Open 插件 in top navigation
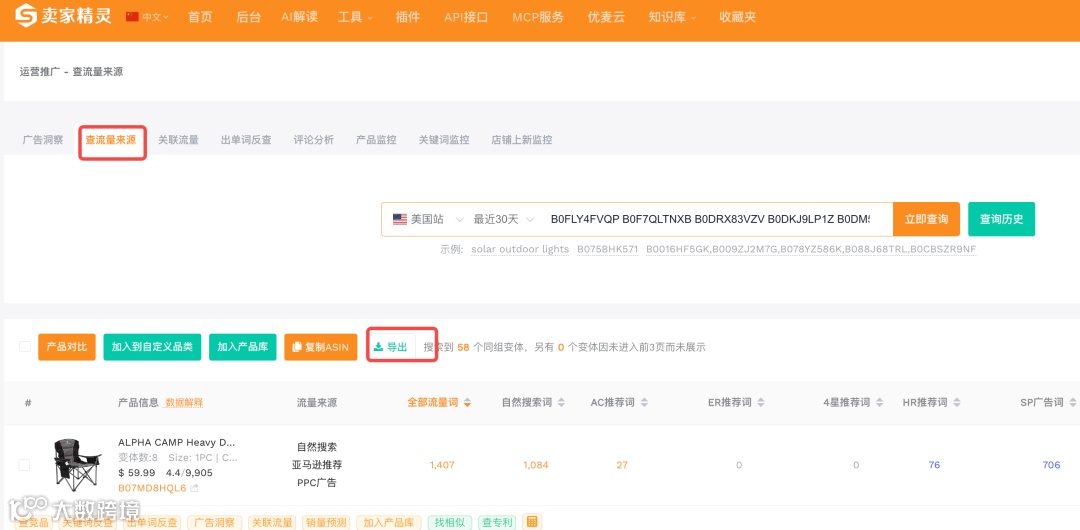1080x530 pixels. [408, 17]
